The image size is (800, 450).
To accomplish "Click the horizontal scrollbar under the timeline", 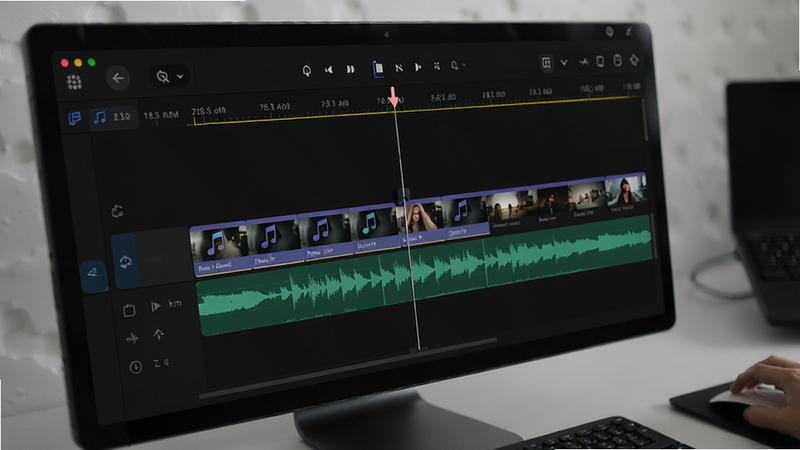I will pyautogui.click(x=348, y=367).
